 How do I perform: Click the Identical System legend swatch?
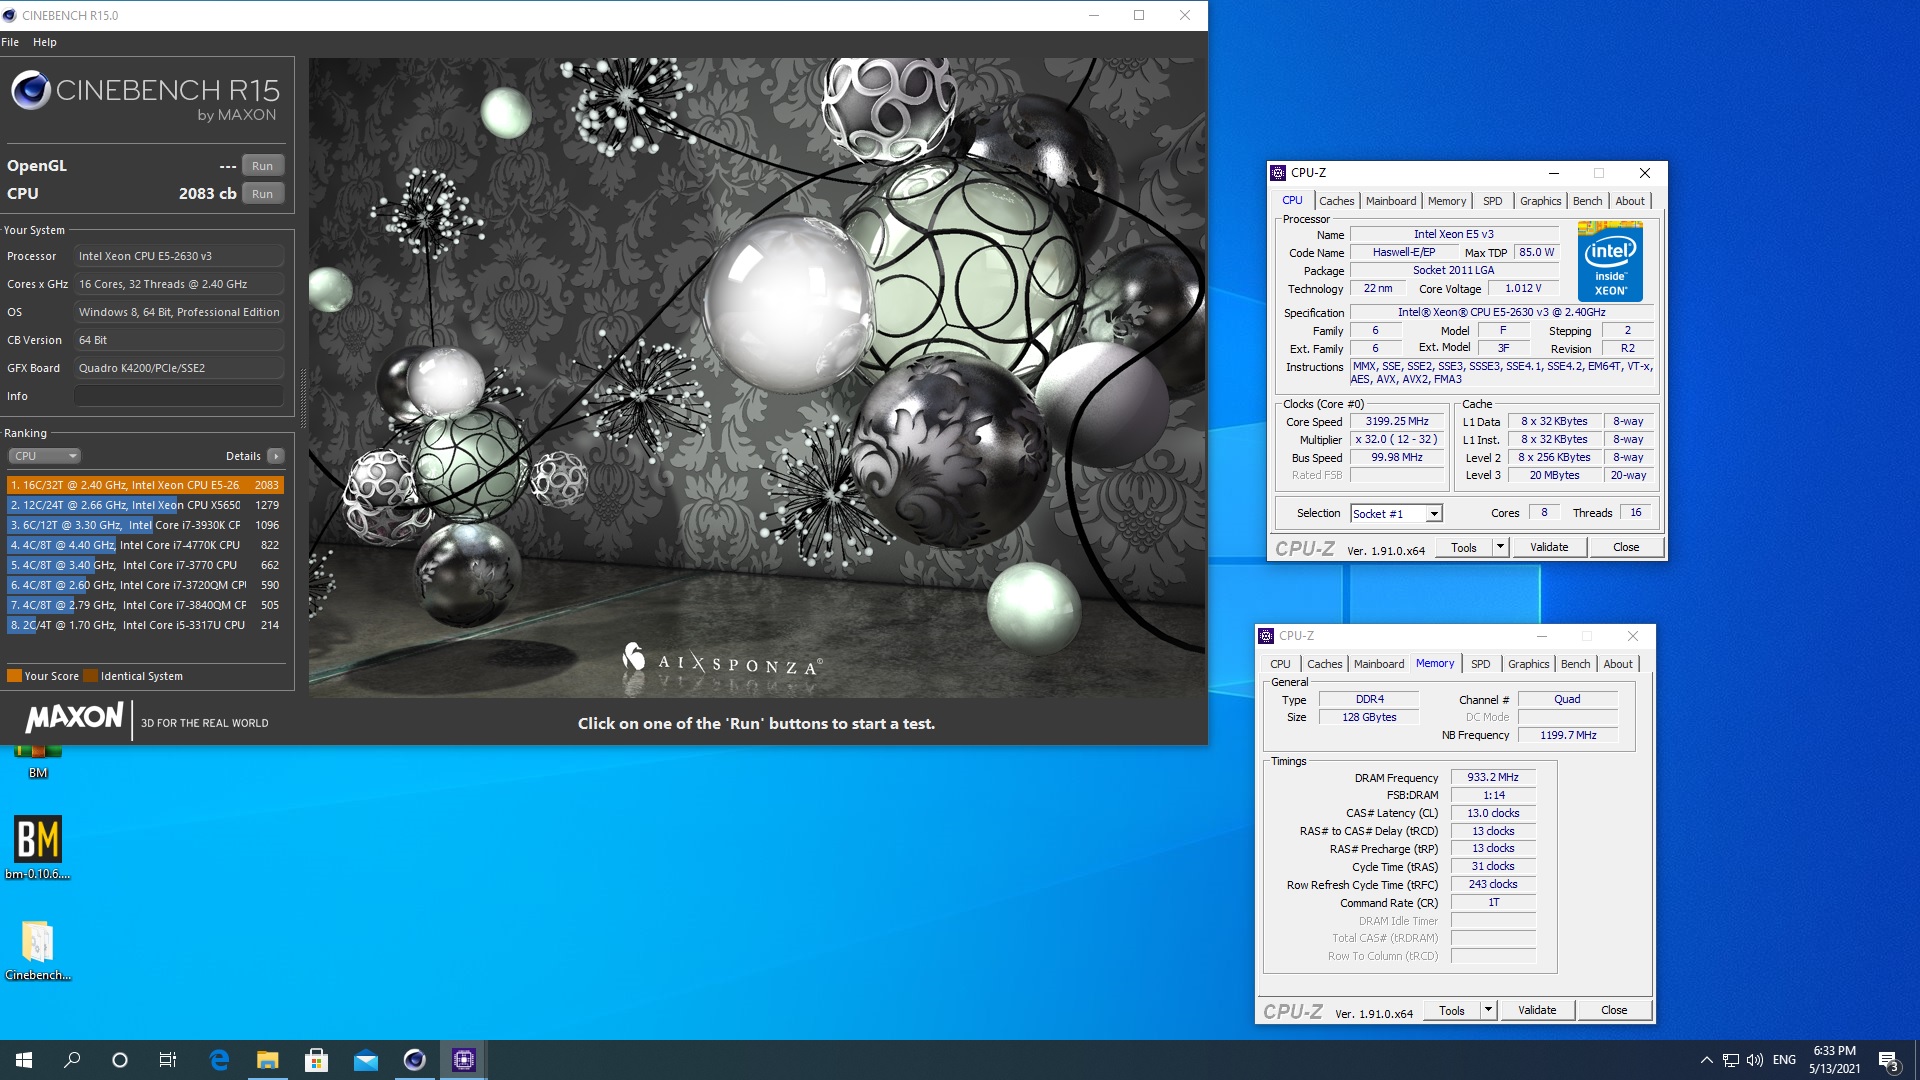90,676
